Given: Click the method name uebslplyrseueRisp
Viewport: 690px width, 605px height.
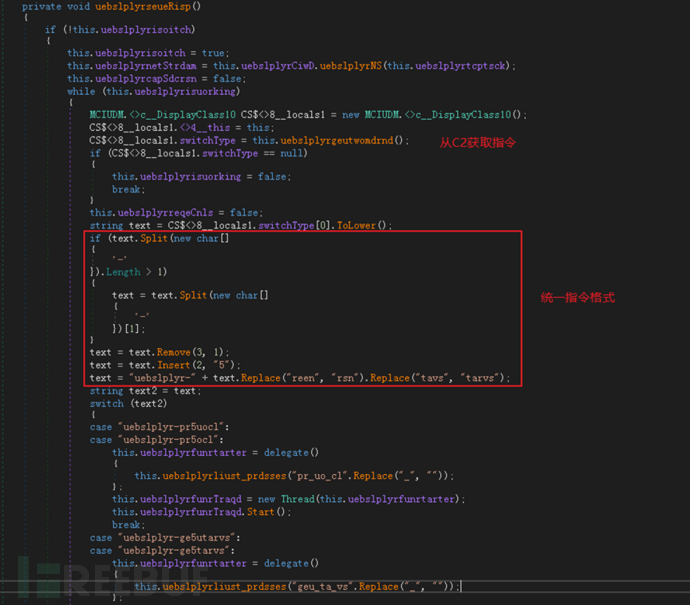Looking at the screenshot, I should 143,7.
